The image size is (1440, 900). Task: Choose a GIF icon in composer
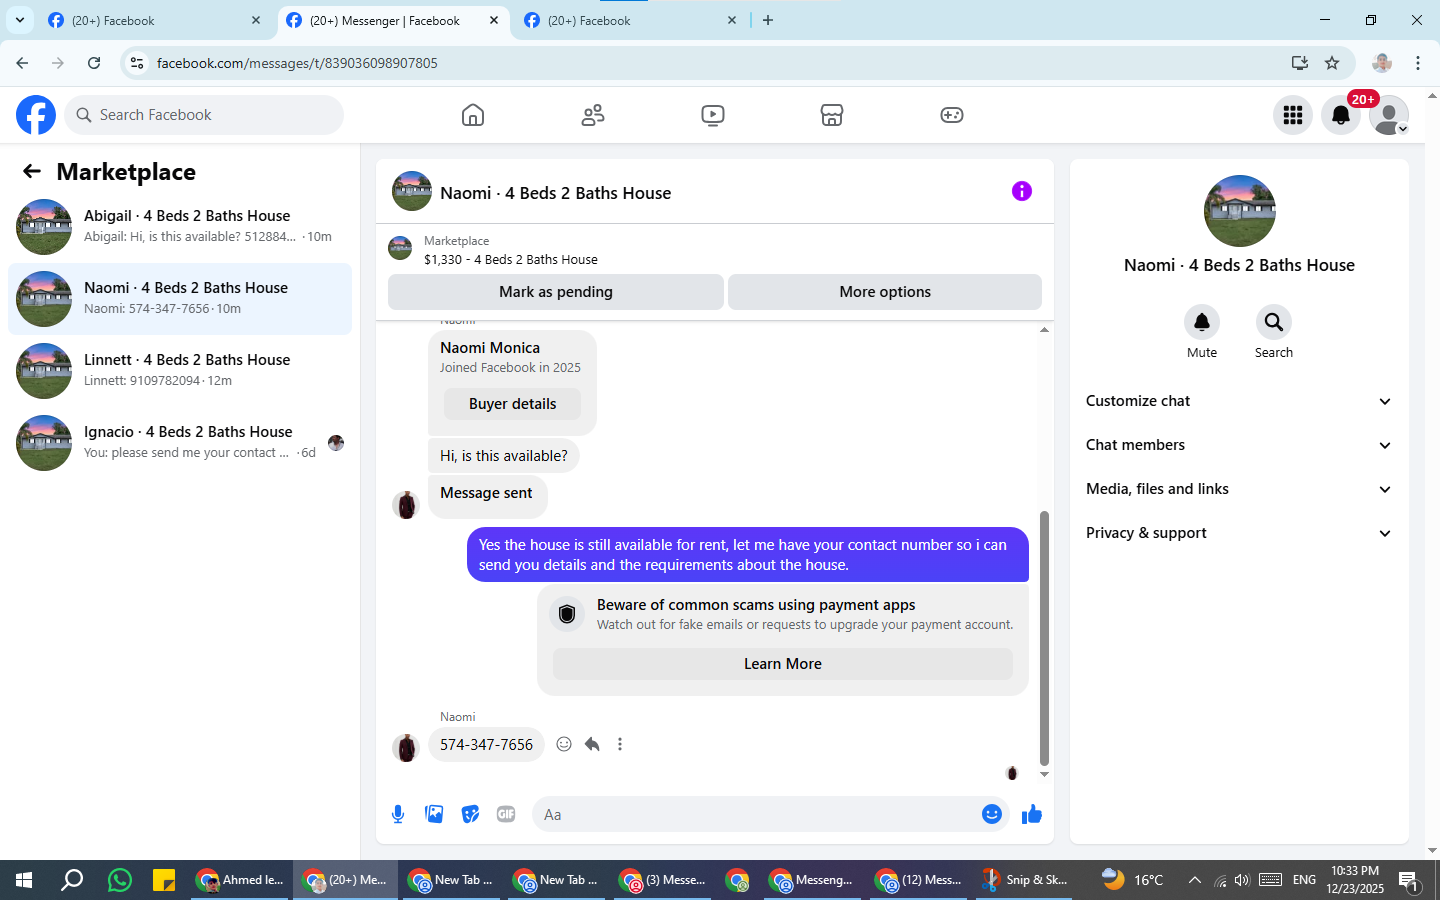[x=506, y=814]
